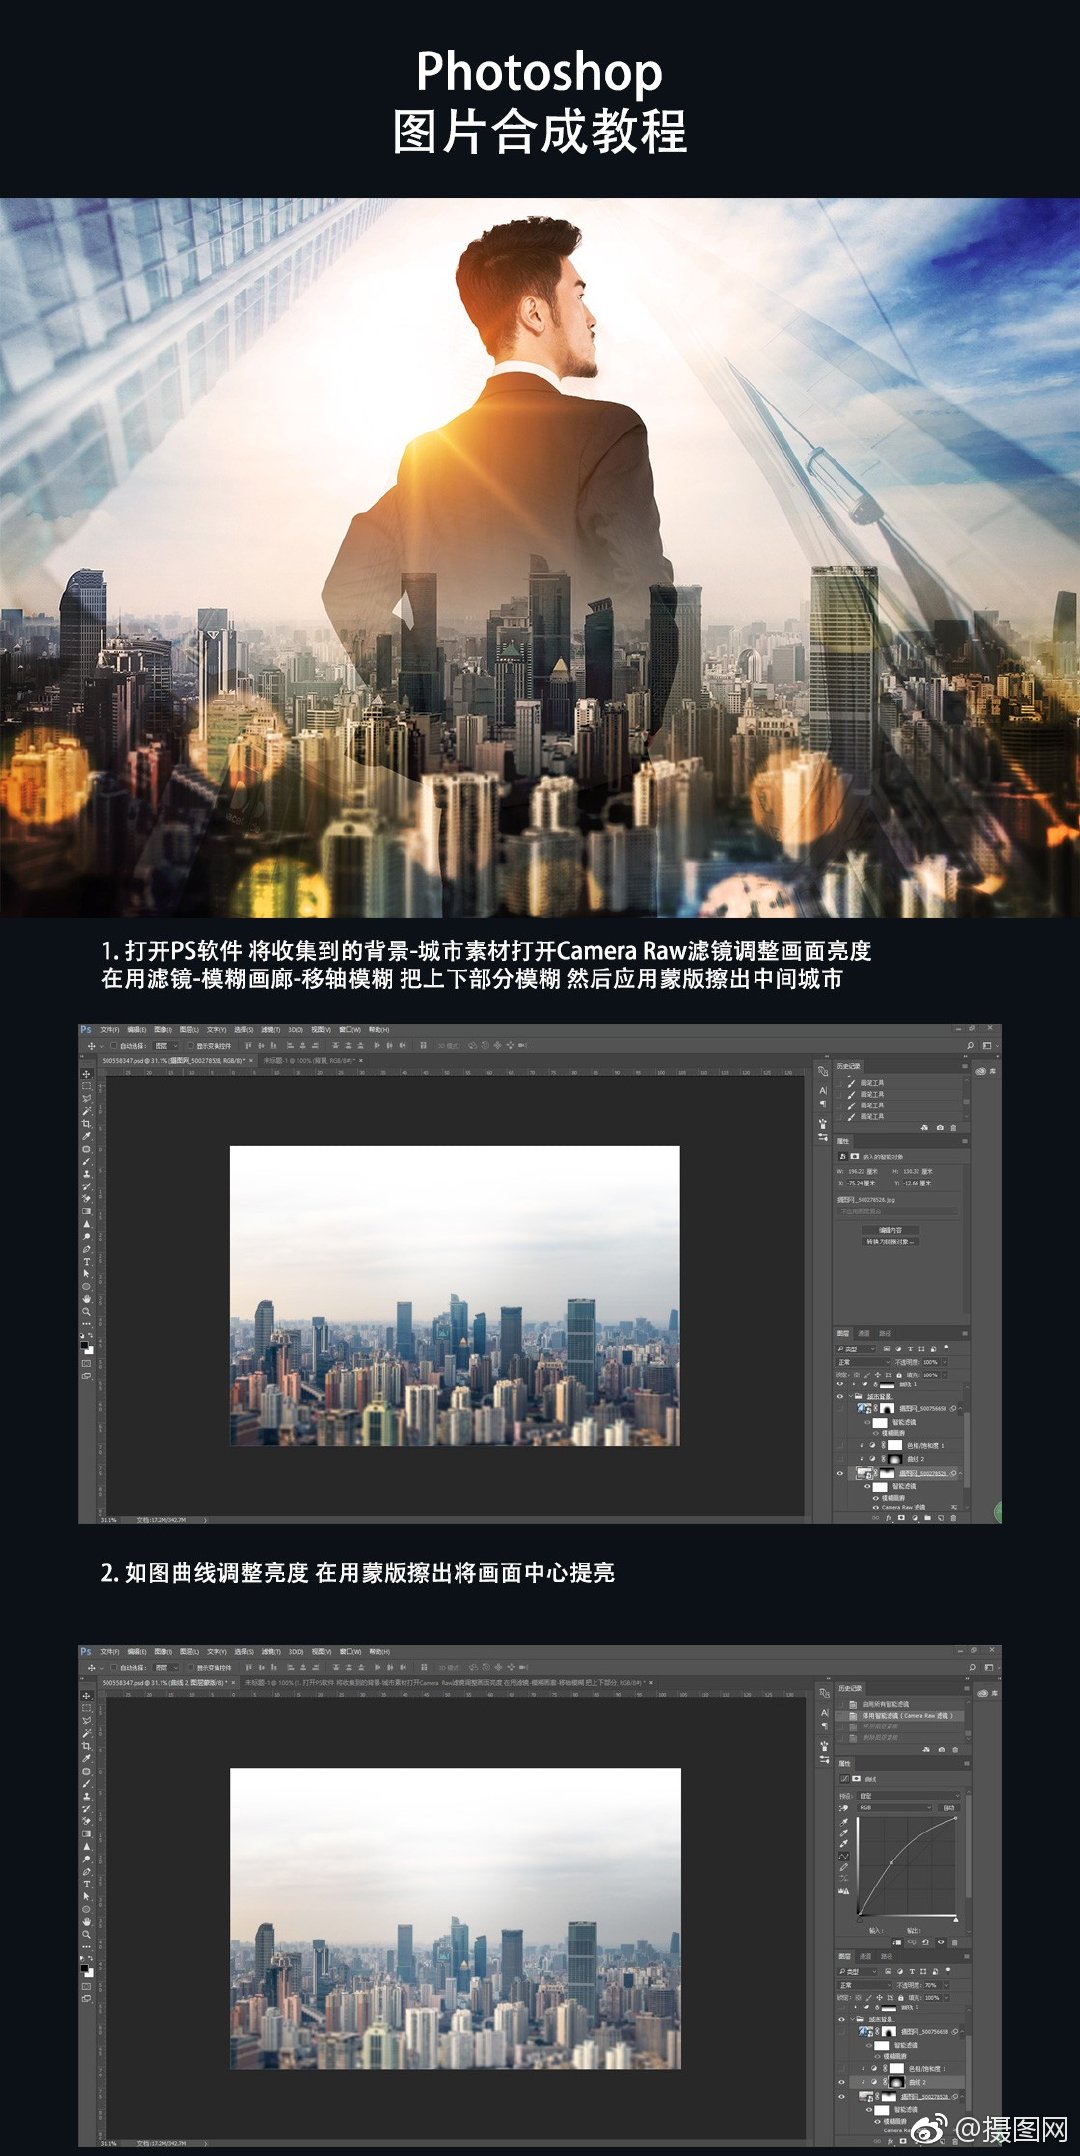Open 图像(I) menu in second screenshot

click(163, 1651)
